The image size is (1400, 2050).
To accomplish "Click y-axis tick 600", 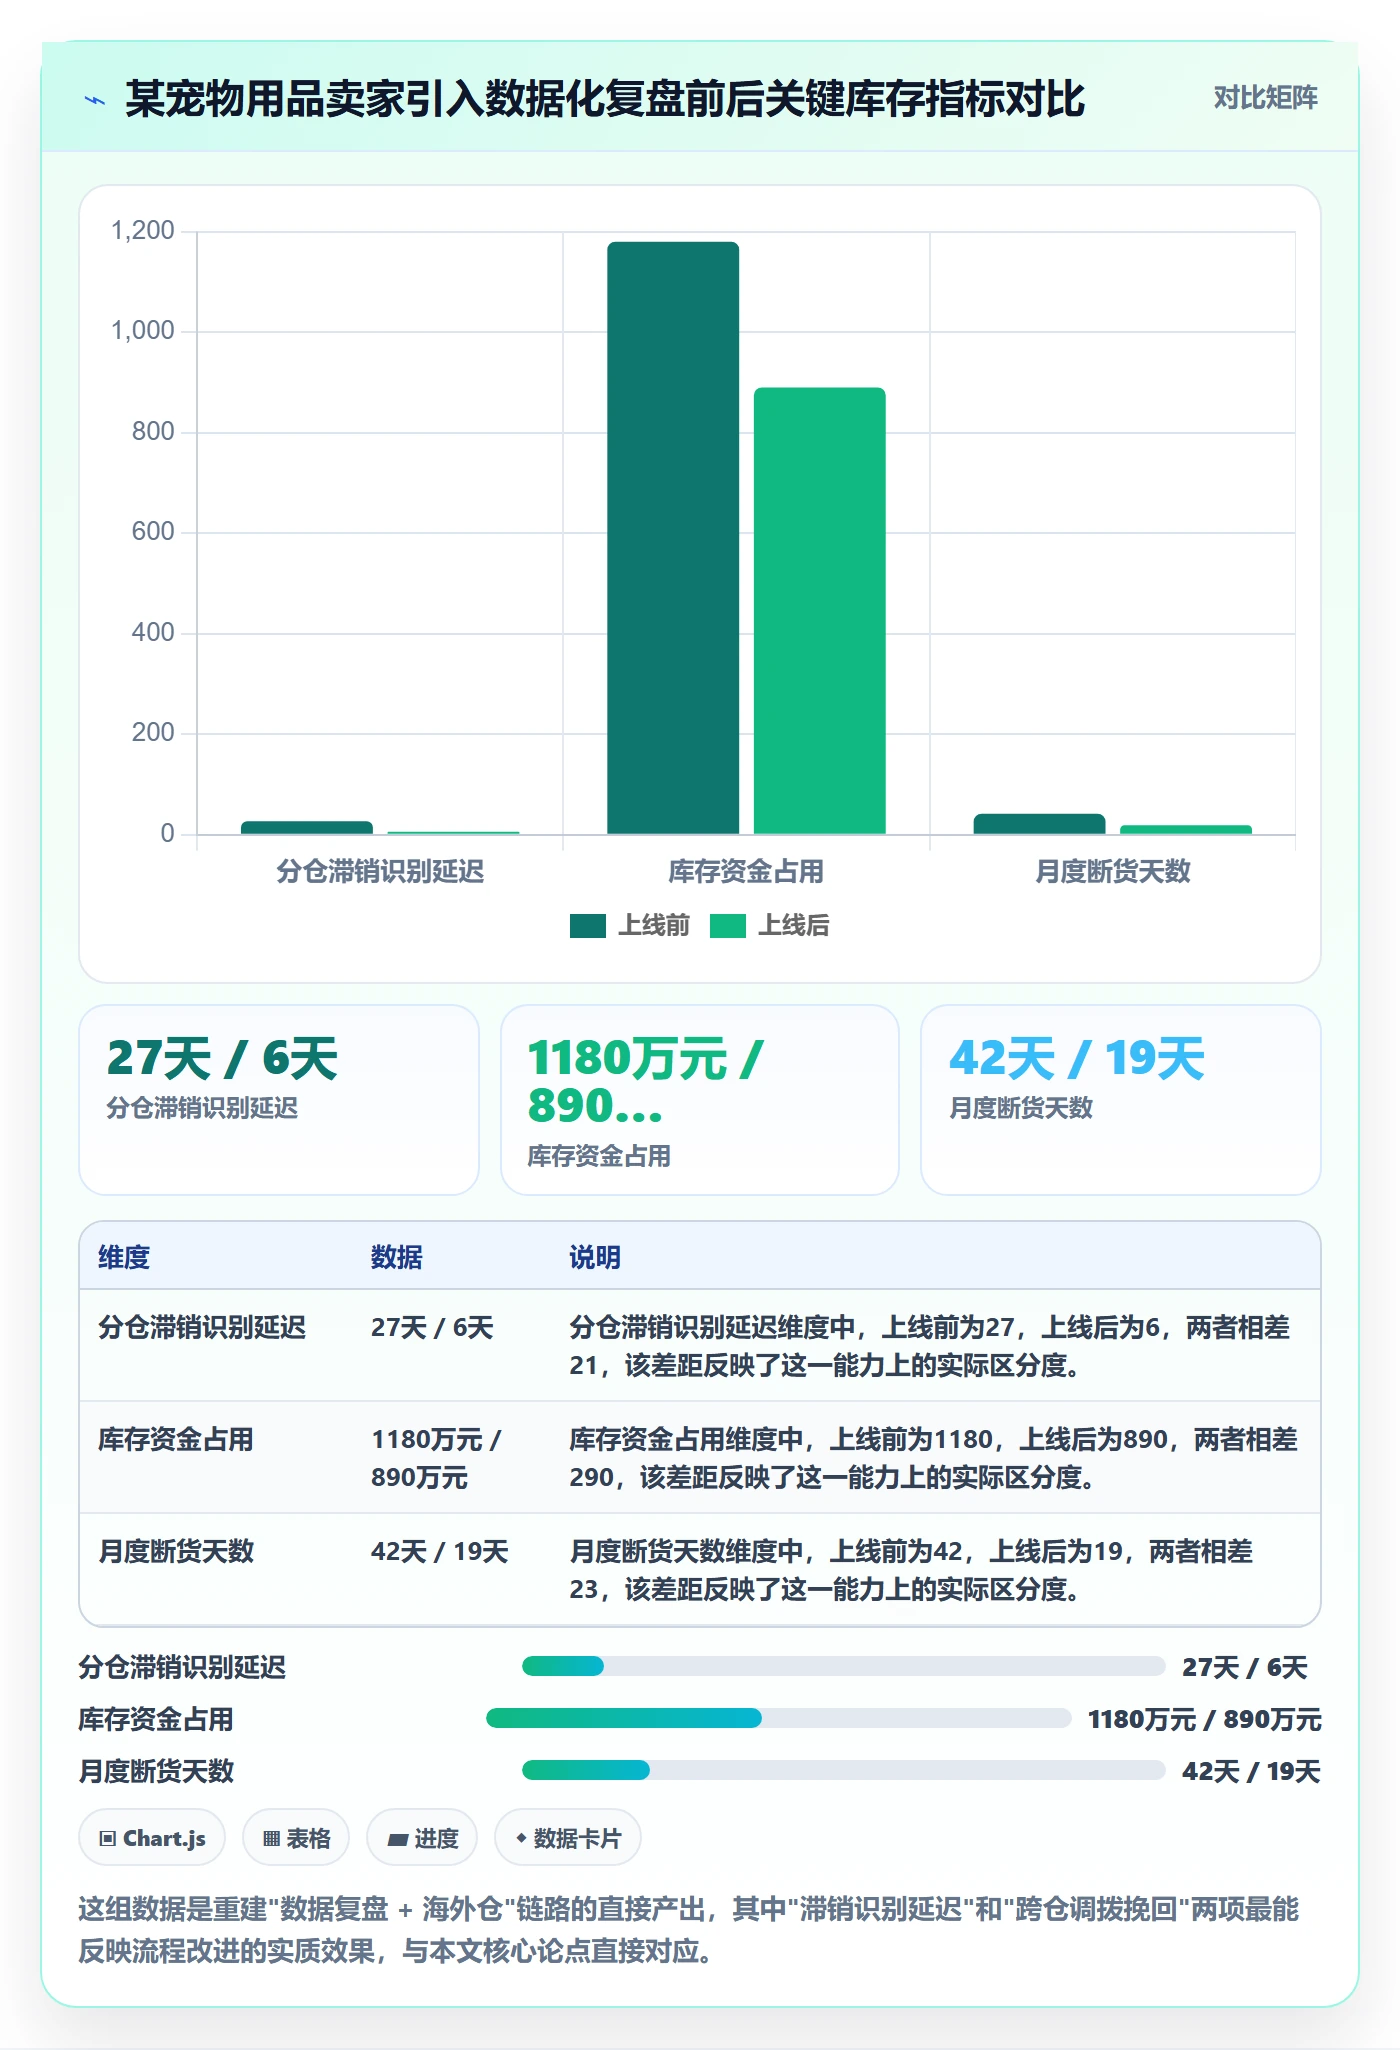I will pyautogui.click(x=153, y=531).
